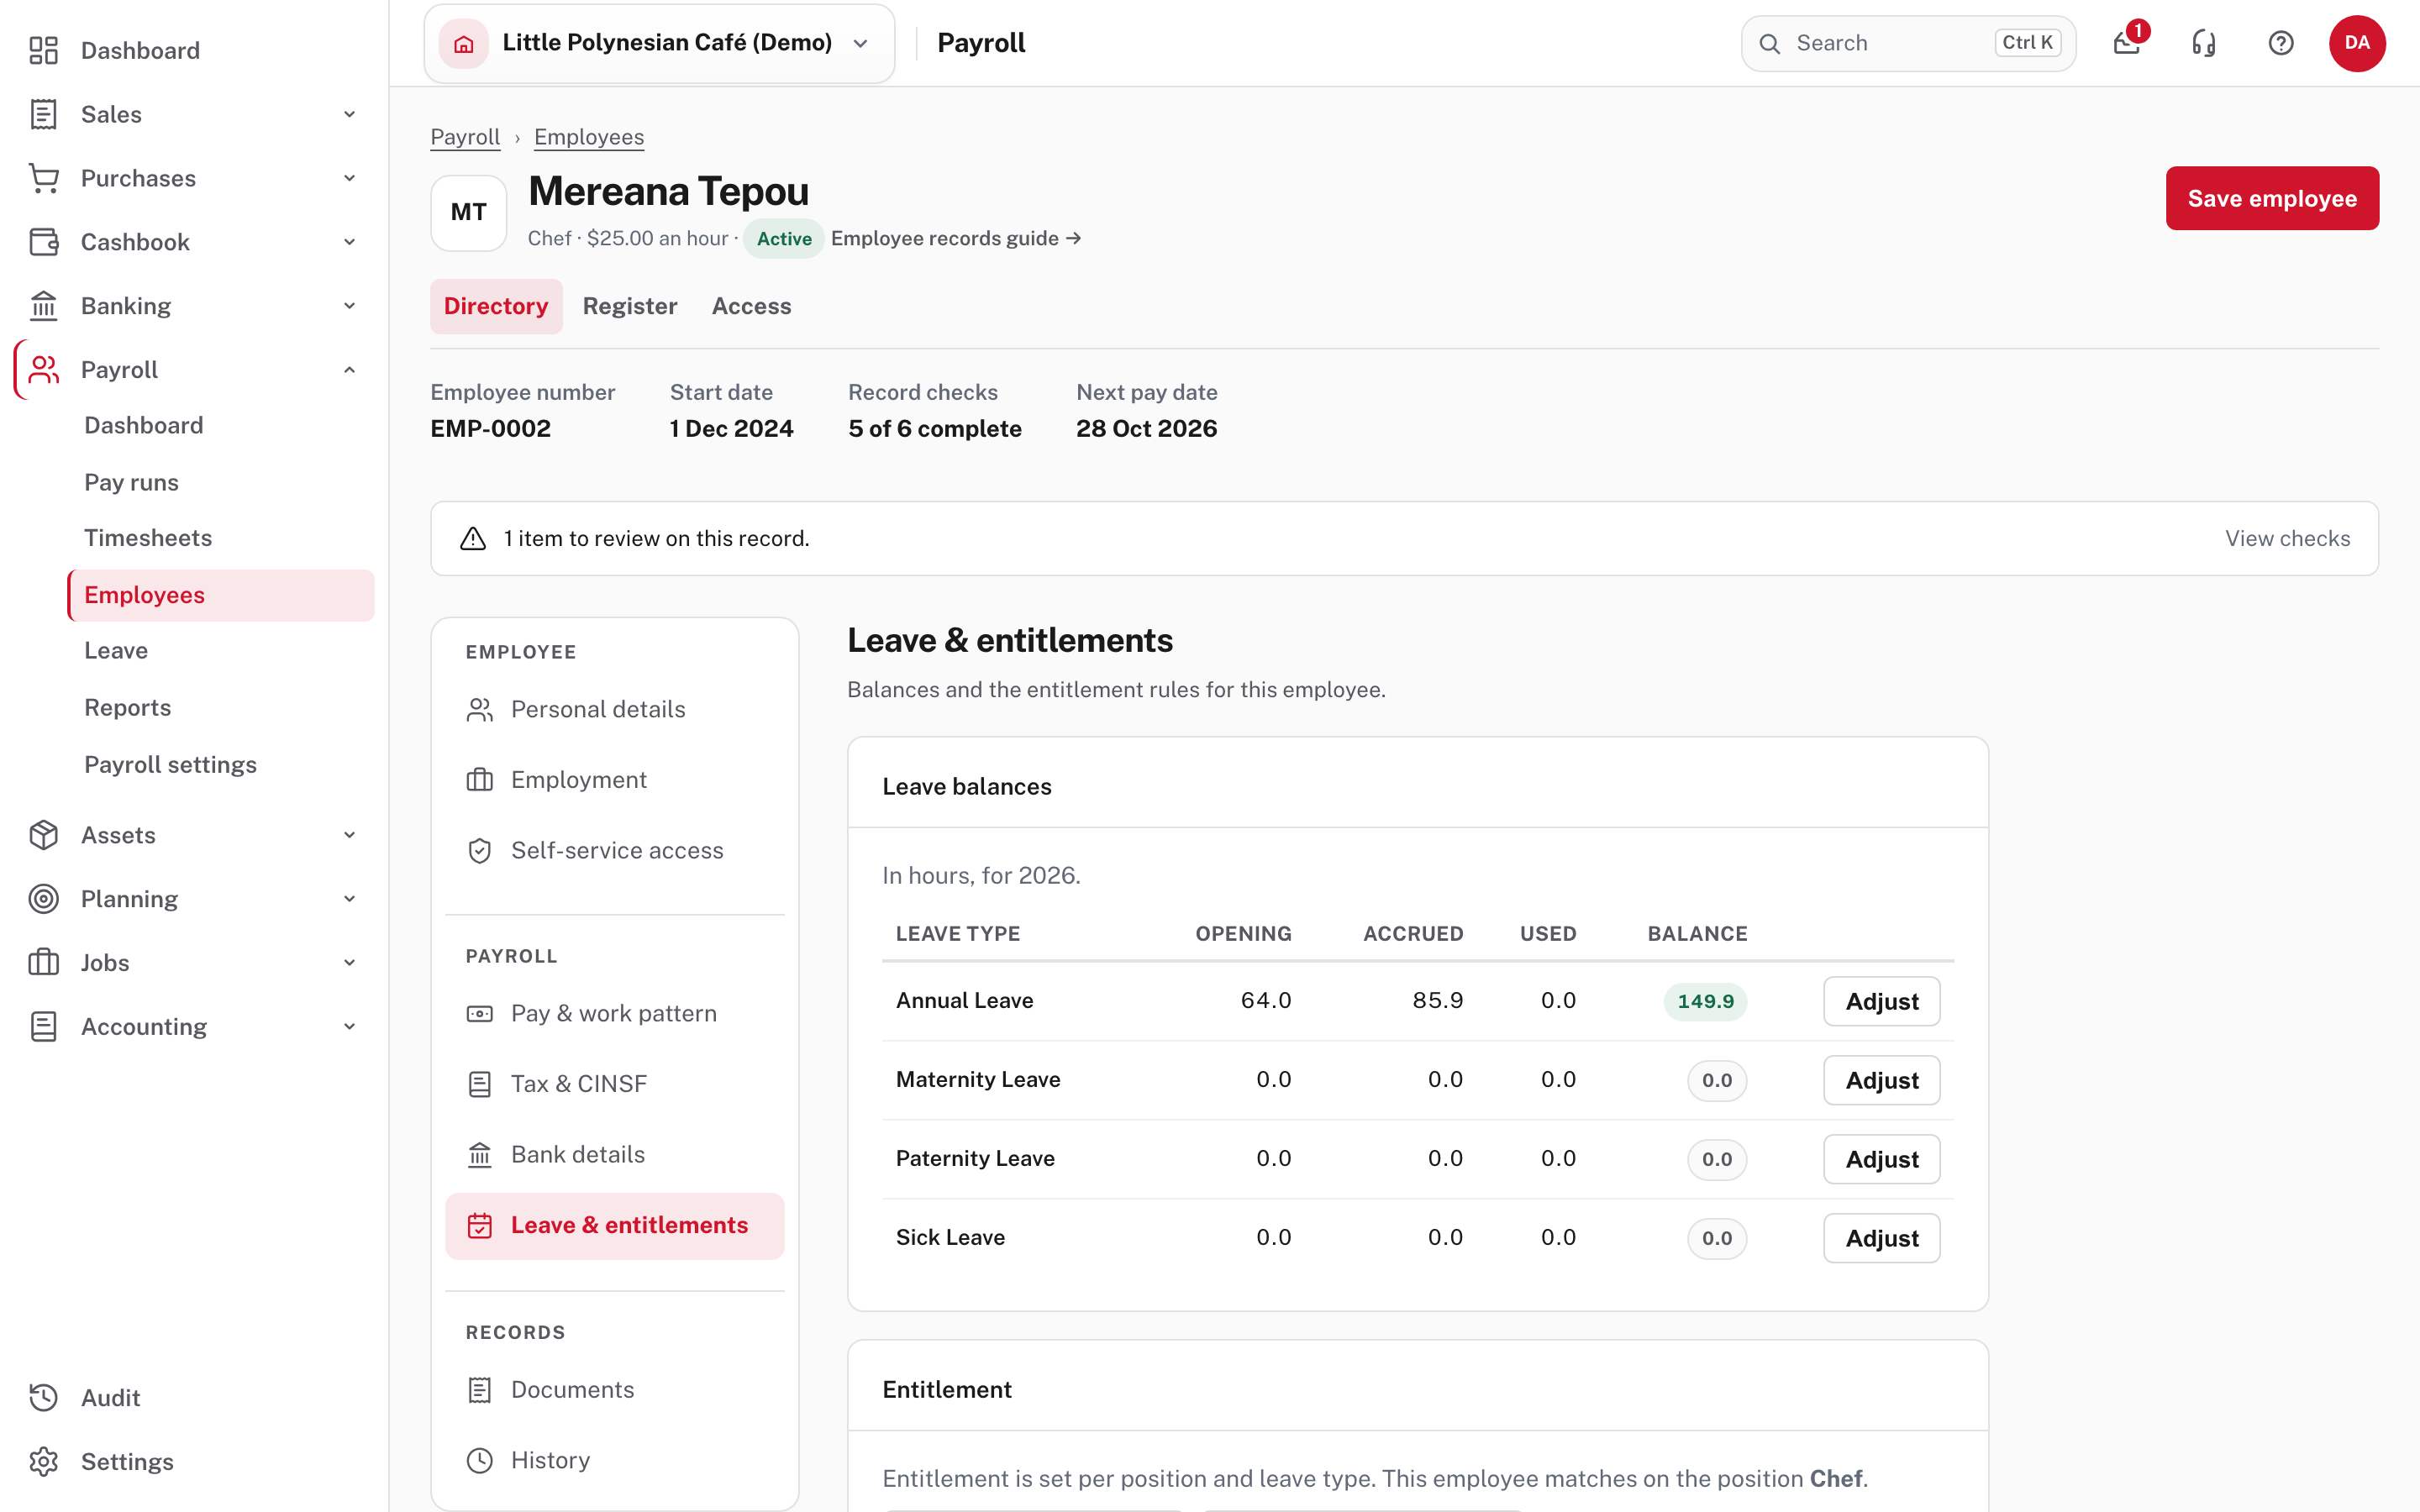
Task: Open Tax & CINSF section
Action: click(614, 1084)
